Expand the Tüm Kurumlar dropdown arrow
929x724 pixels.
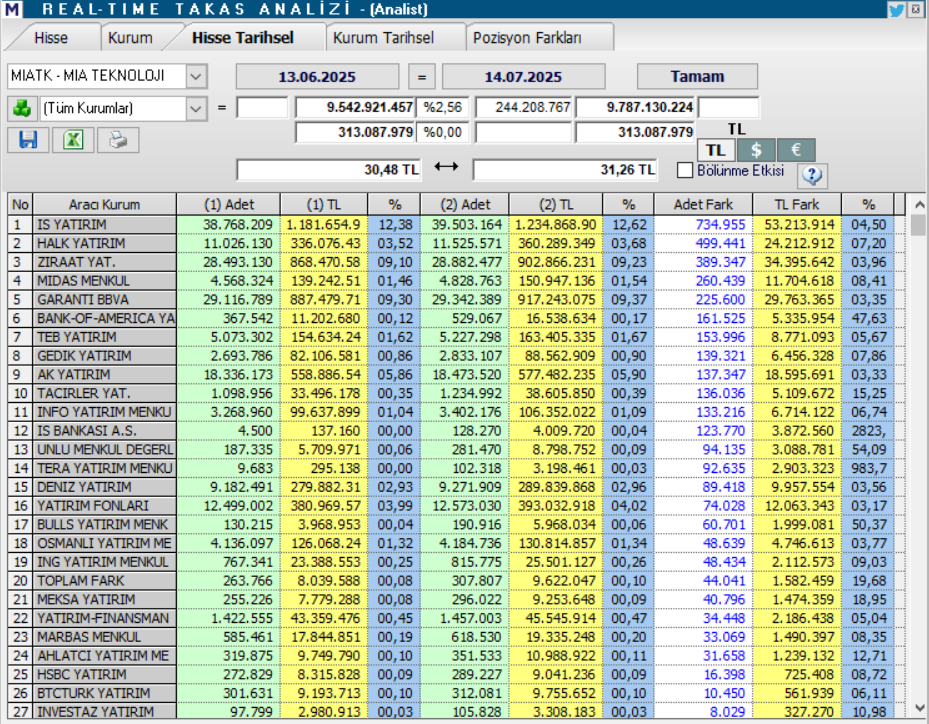196,109
